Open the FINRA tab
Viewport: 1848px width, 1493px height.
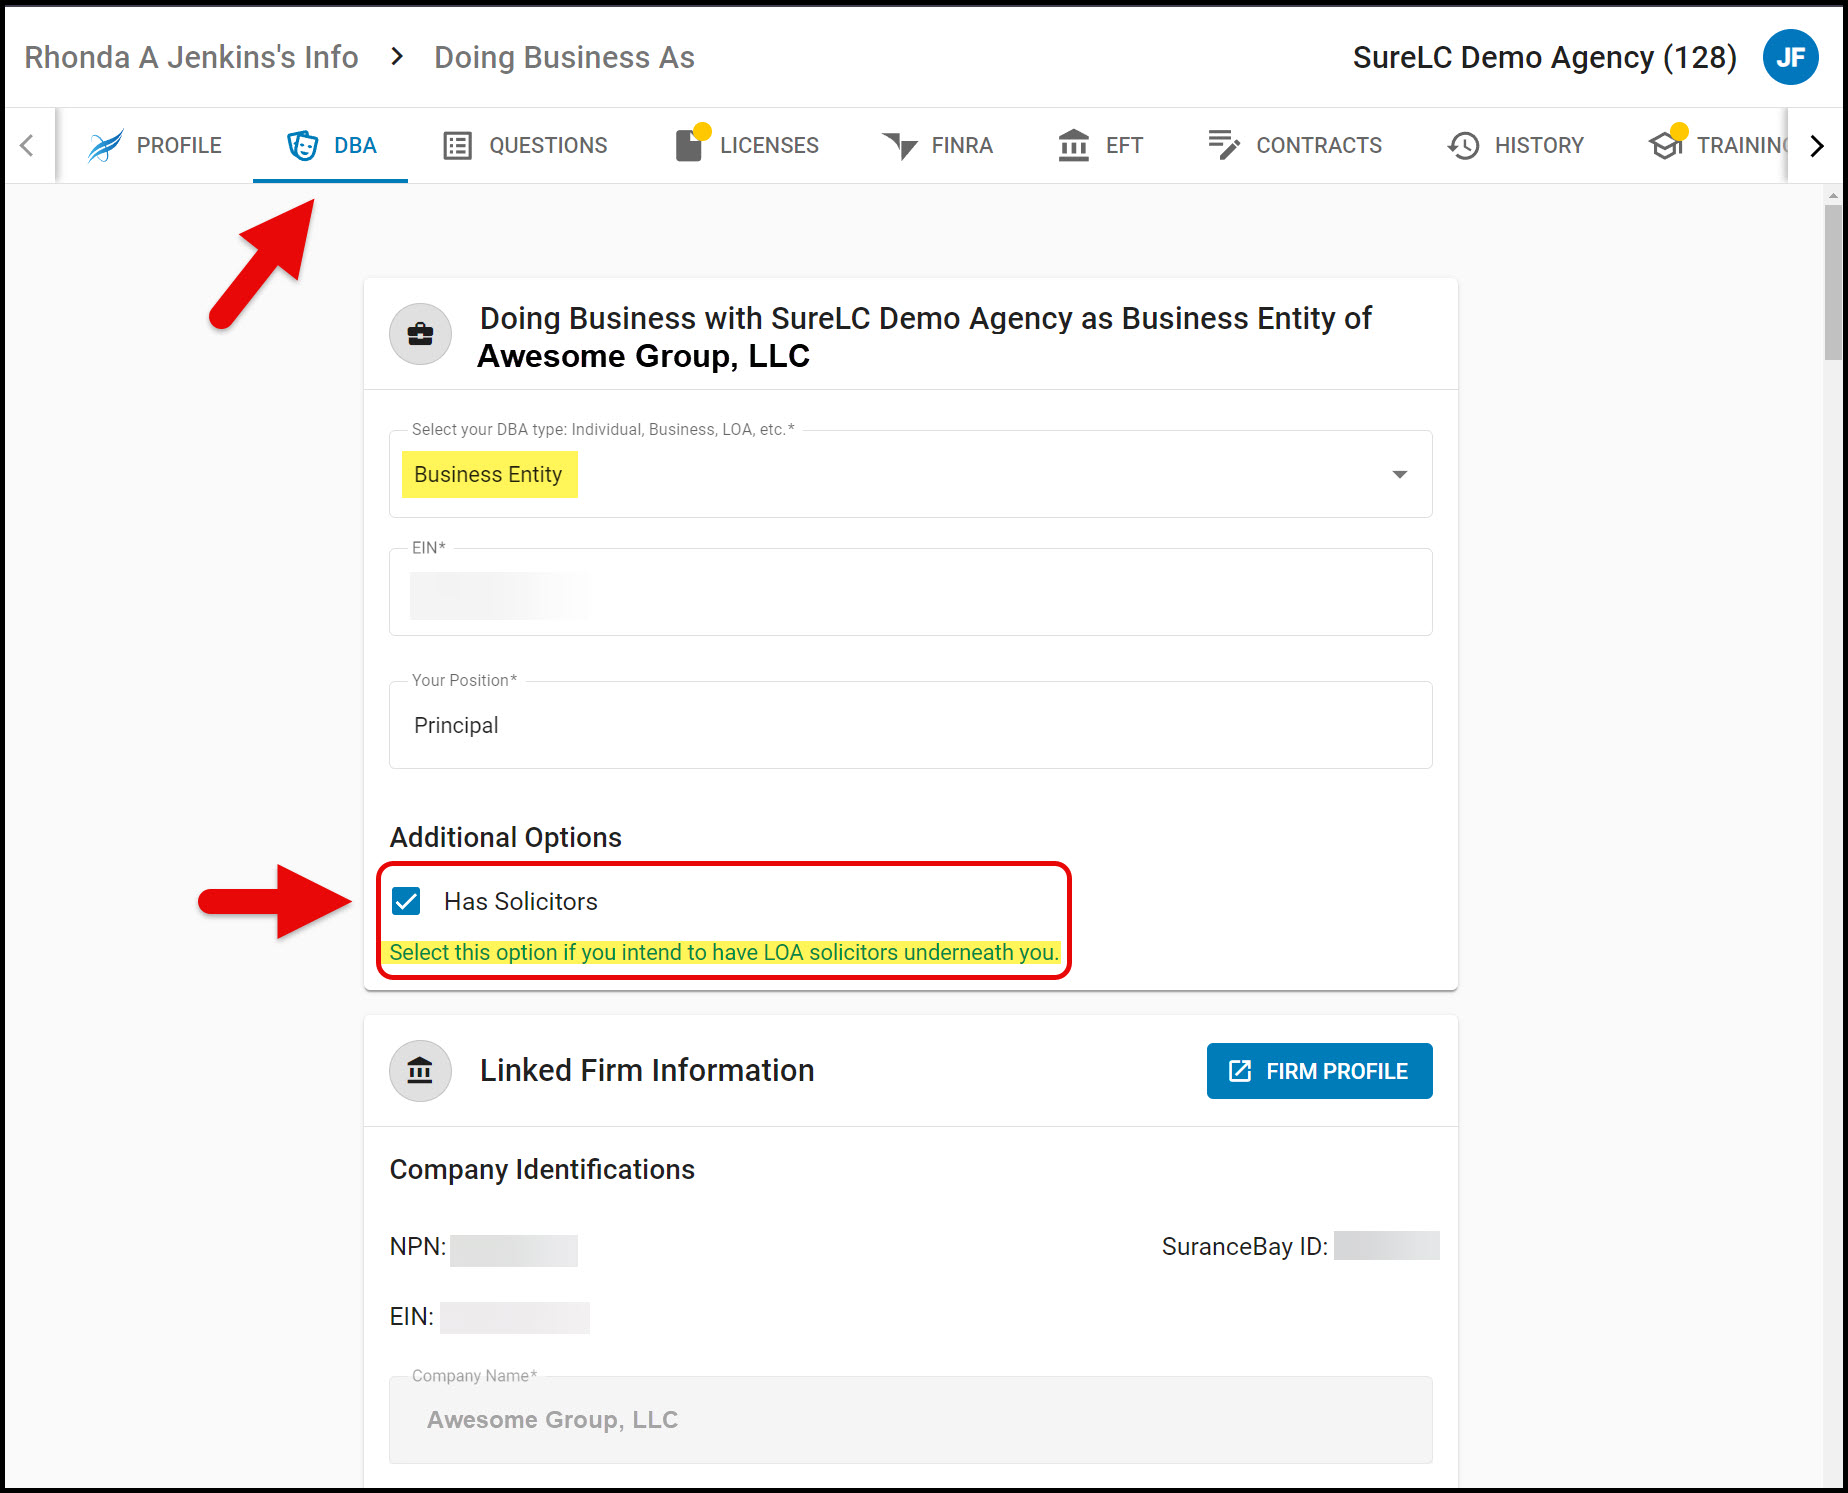(937, 146)
